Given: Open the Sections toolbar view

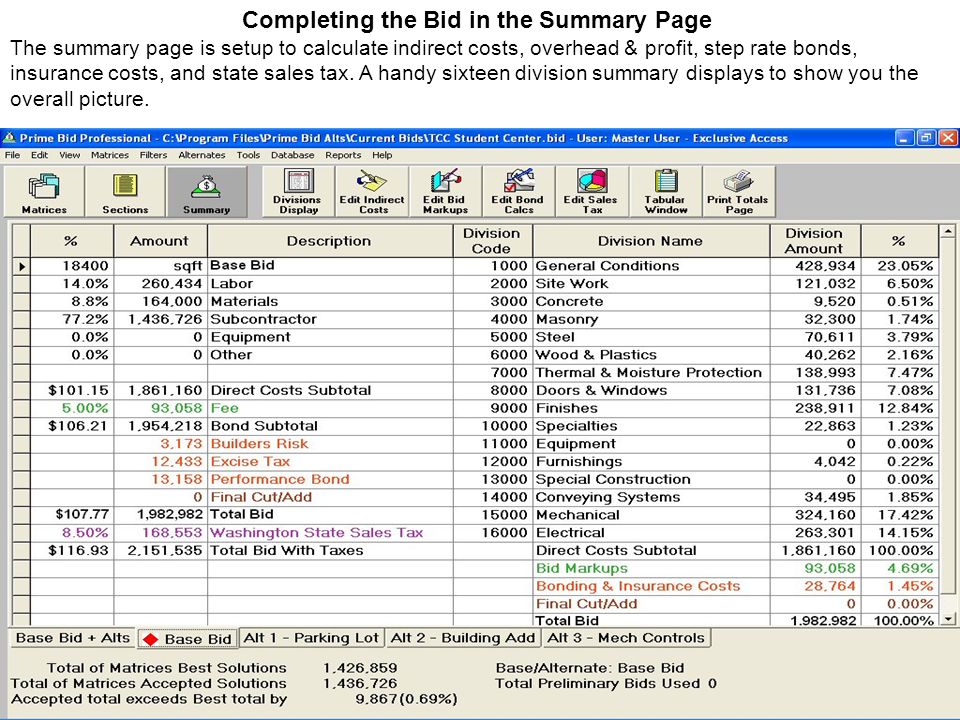Looking at the screenshot, I should pos(125,191).
